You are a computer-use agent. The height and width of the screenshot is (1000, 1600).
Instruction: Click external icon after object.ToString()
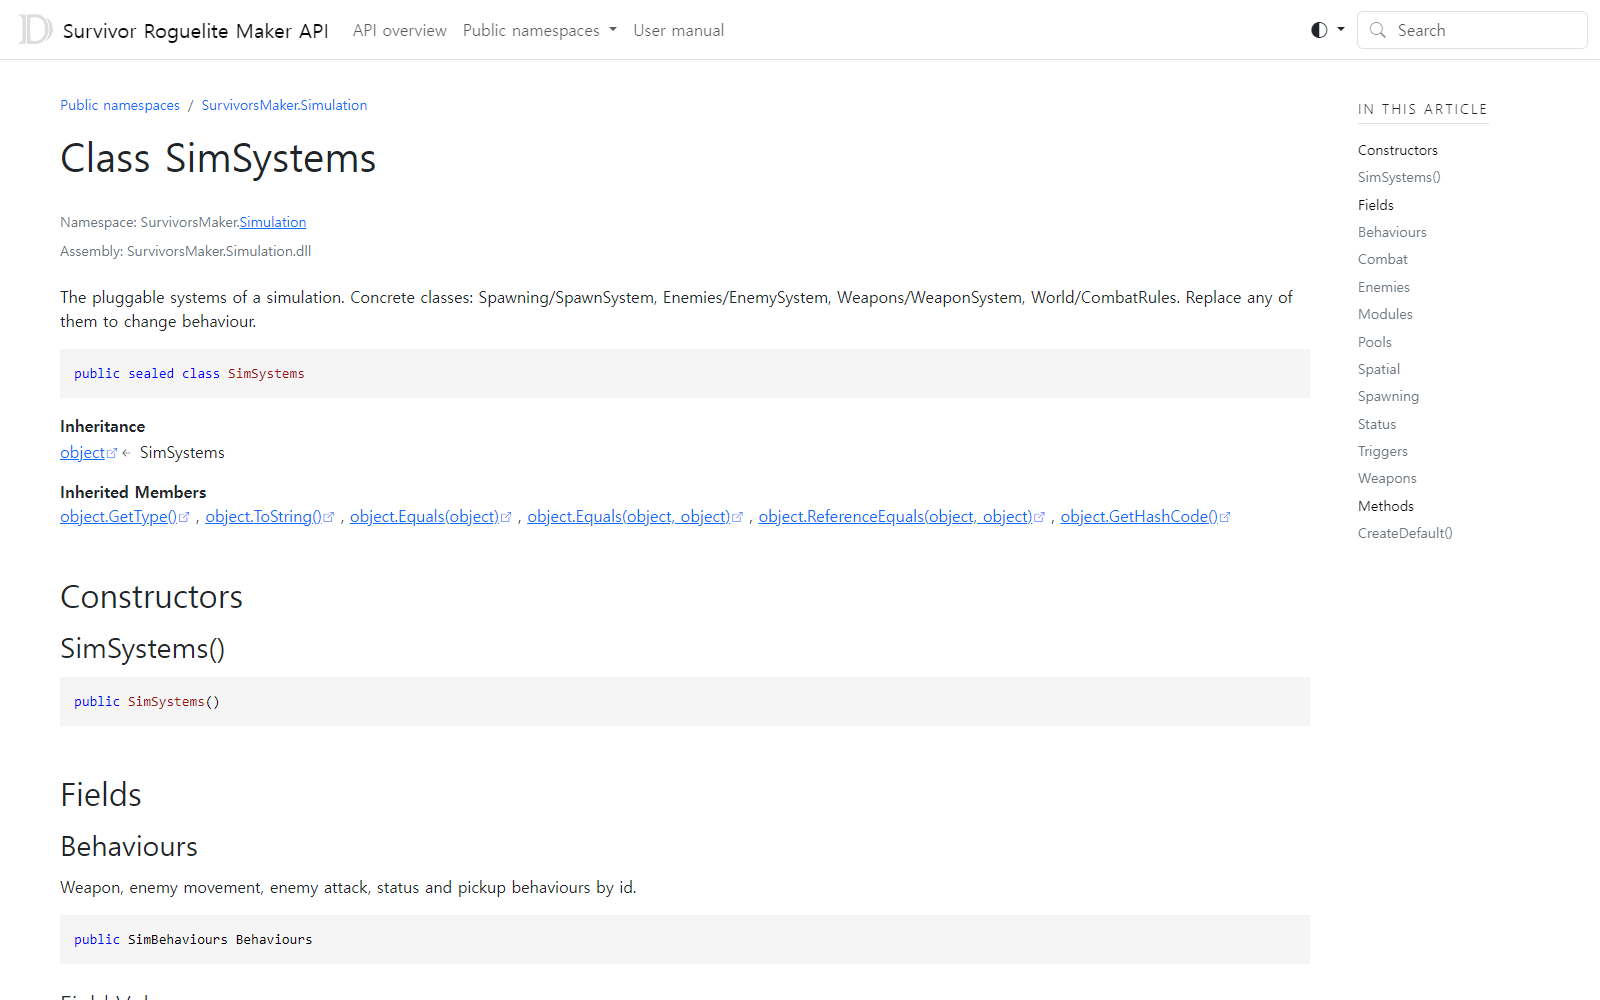pos(328,517)
